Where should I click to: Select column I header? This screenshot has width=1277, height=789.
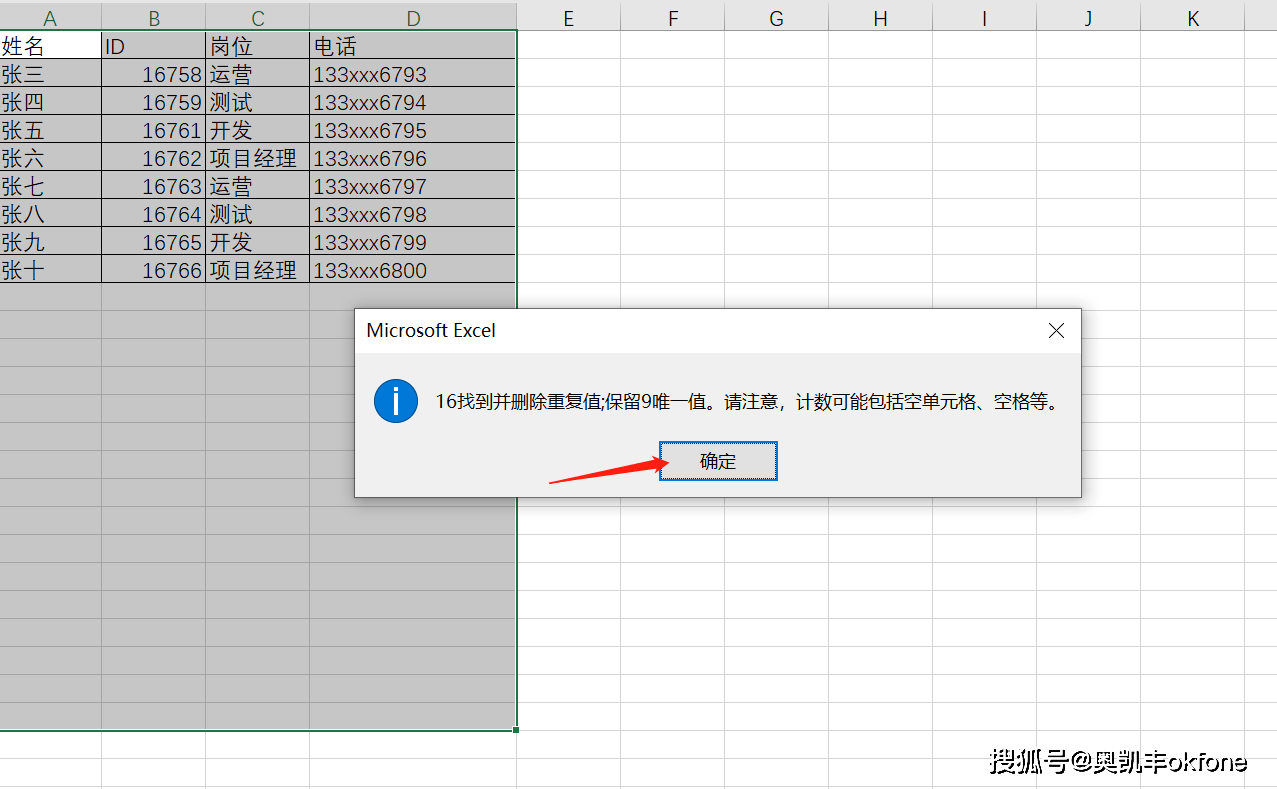tap(984, 18)
